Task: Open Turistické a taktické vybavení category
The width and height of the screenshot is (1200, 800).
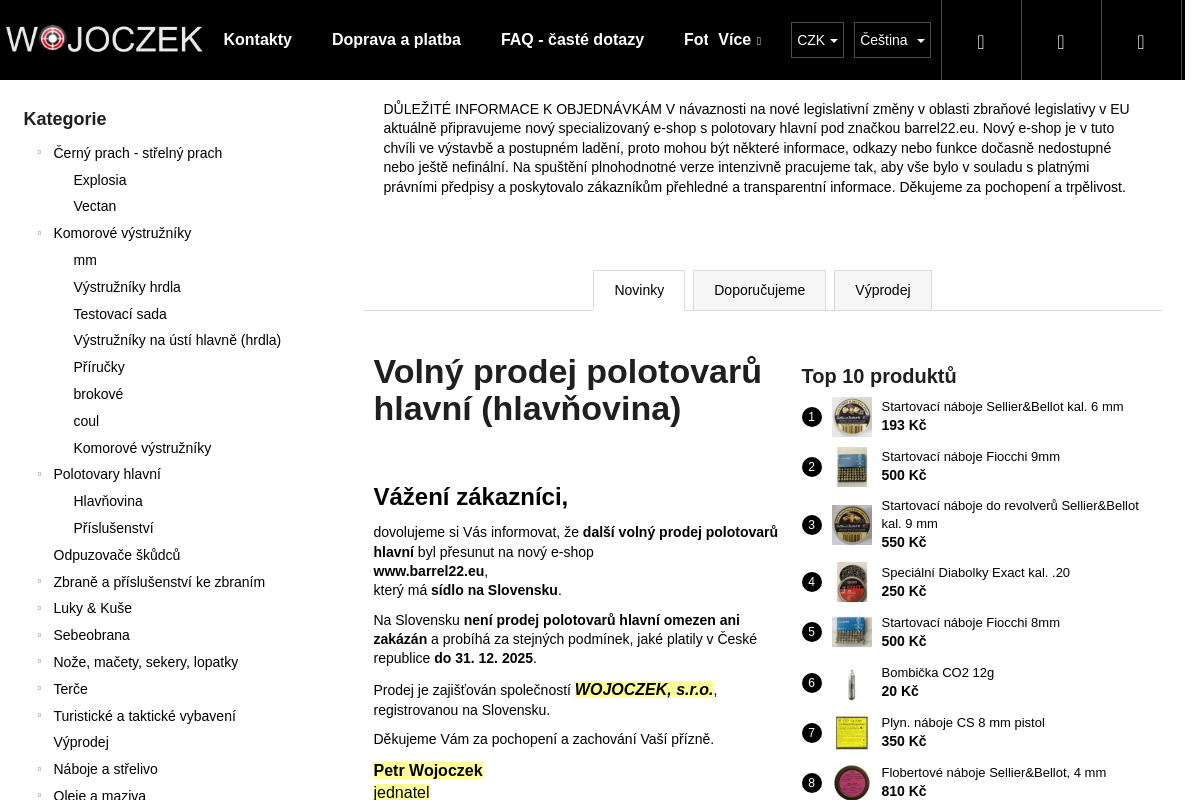Action: coord(144,716)
